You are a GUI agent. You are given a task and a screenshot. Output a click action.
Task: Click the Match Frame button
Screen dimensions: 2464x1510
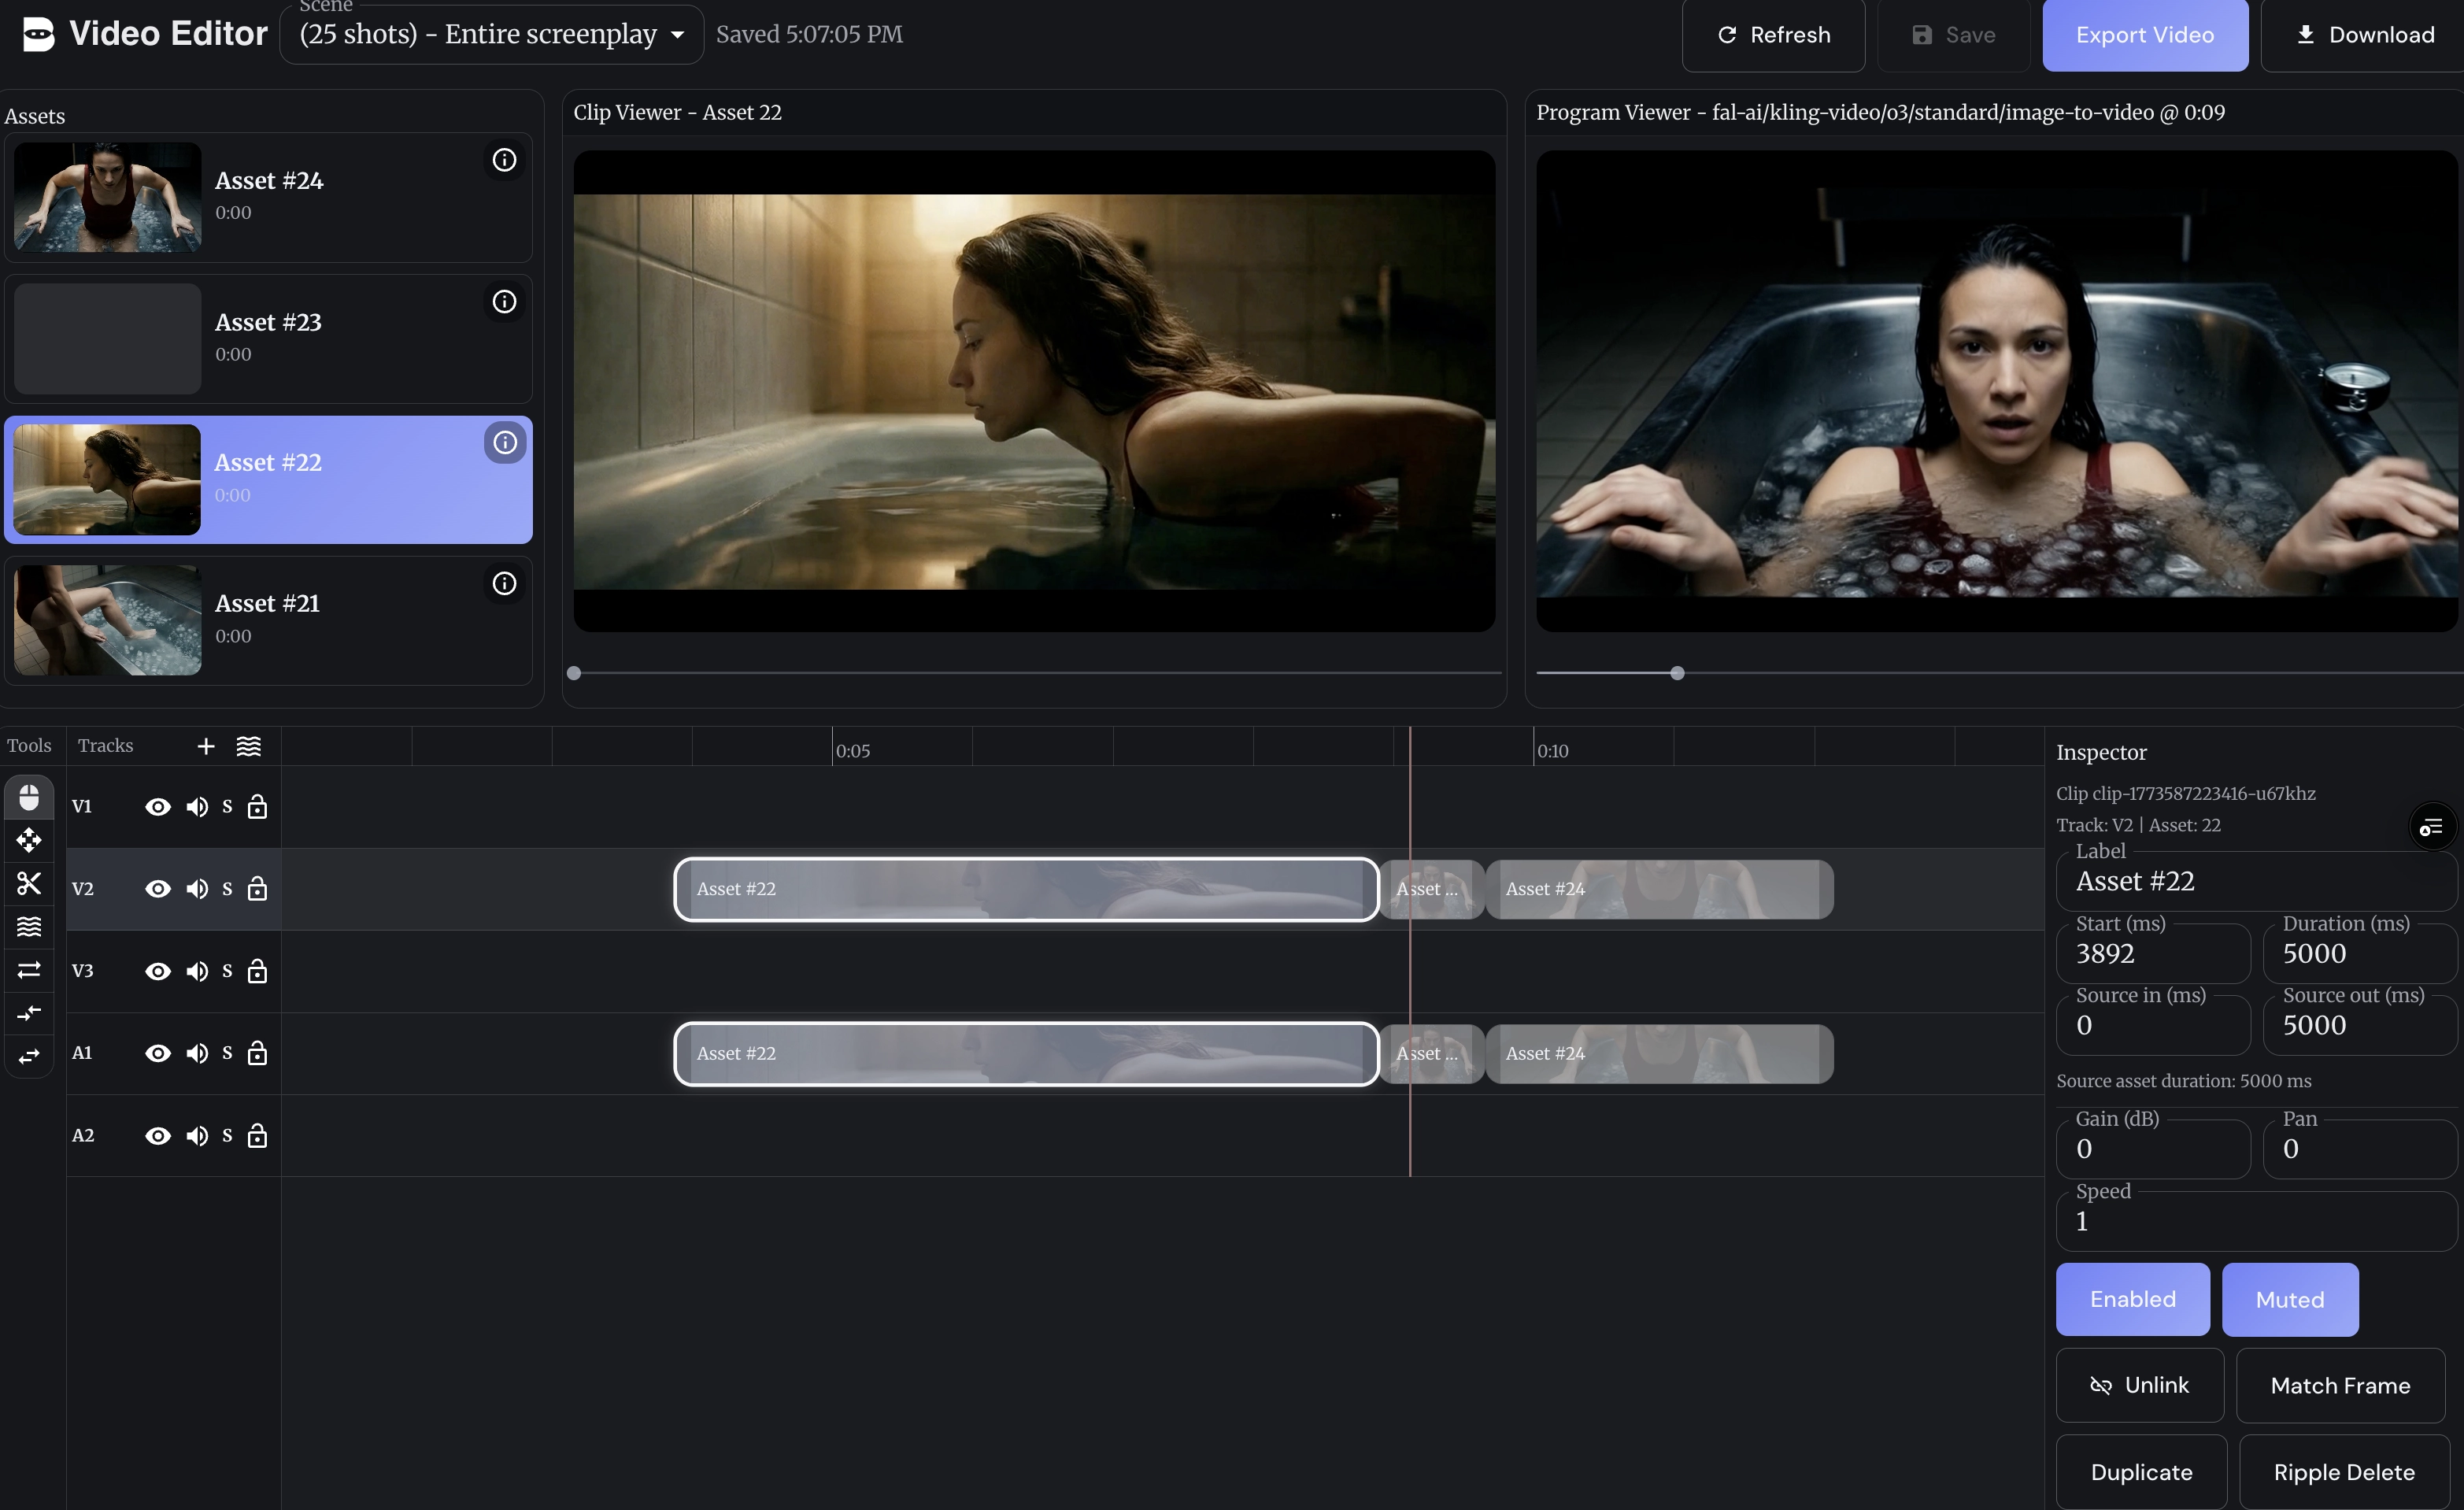pyautogui.click(x=2340, y=1385)
